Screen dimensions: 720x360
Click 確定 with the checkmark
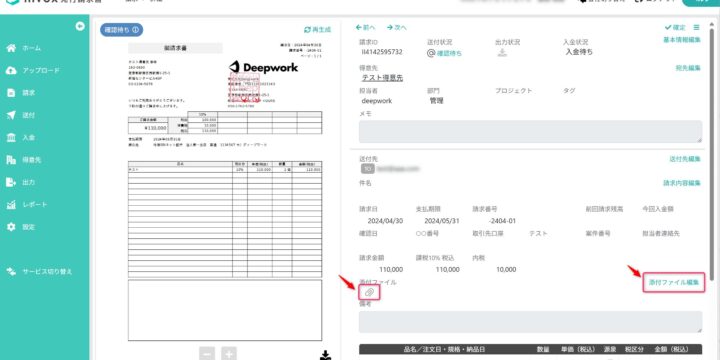tap(675, 28)
